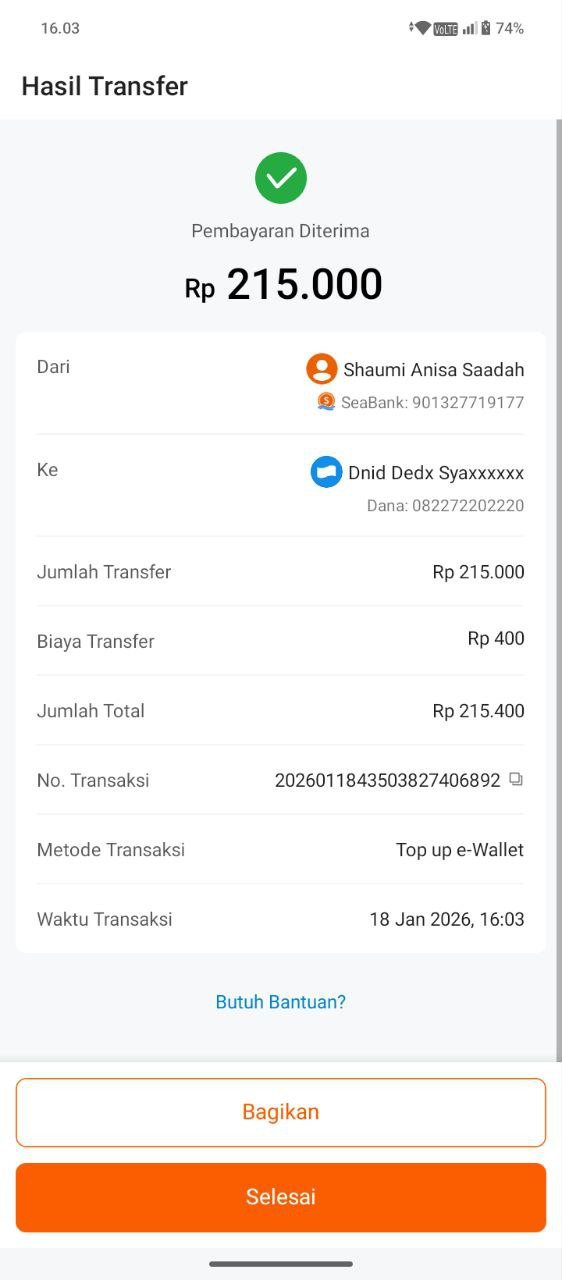Viewport: 562px width, 1280px height.
Task: Tap the VoLTE indicator in the status bar
Action: coord(446,29)
